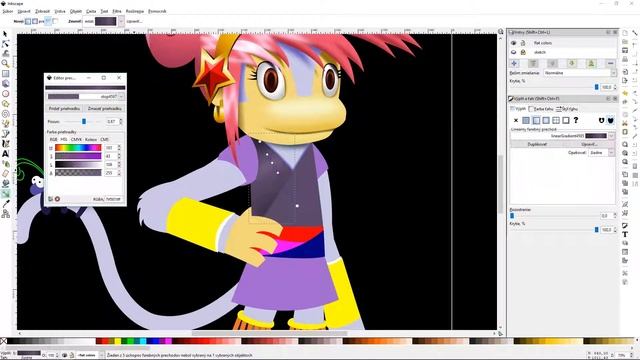Select the Paint bucket tool
The height and width of the screenshot is (360, 640).
tap(5, 184)
